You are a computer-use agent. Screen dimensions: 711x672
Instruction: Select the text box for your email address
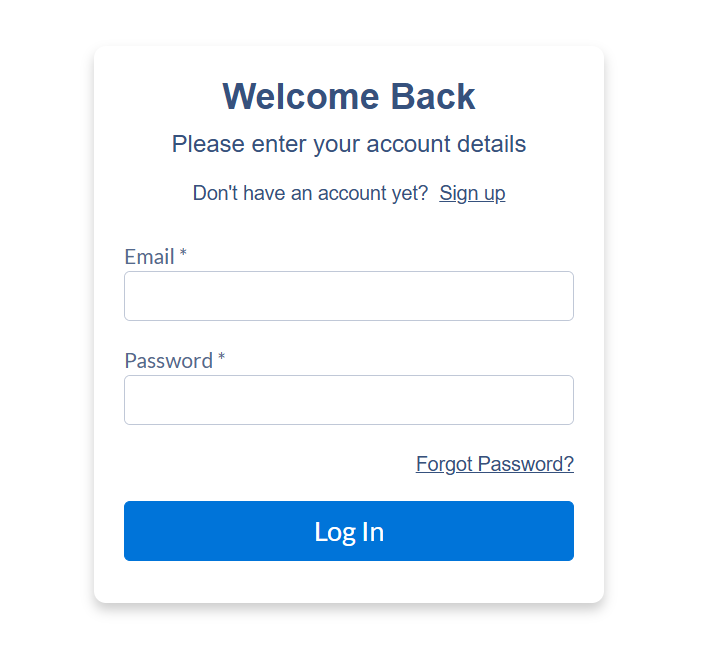click(x=348, y=296)
